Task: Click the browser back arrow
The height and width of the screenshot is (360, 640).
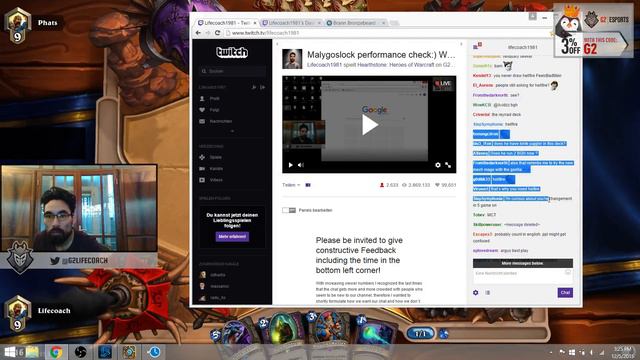Action: click(198, 33)
